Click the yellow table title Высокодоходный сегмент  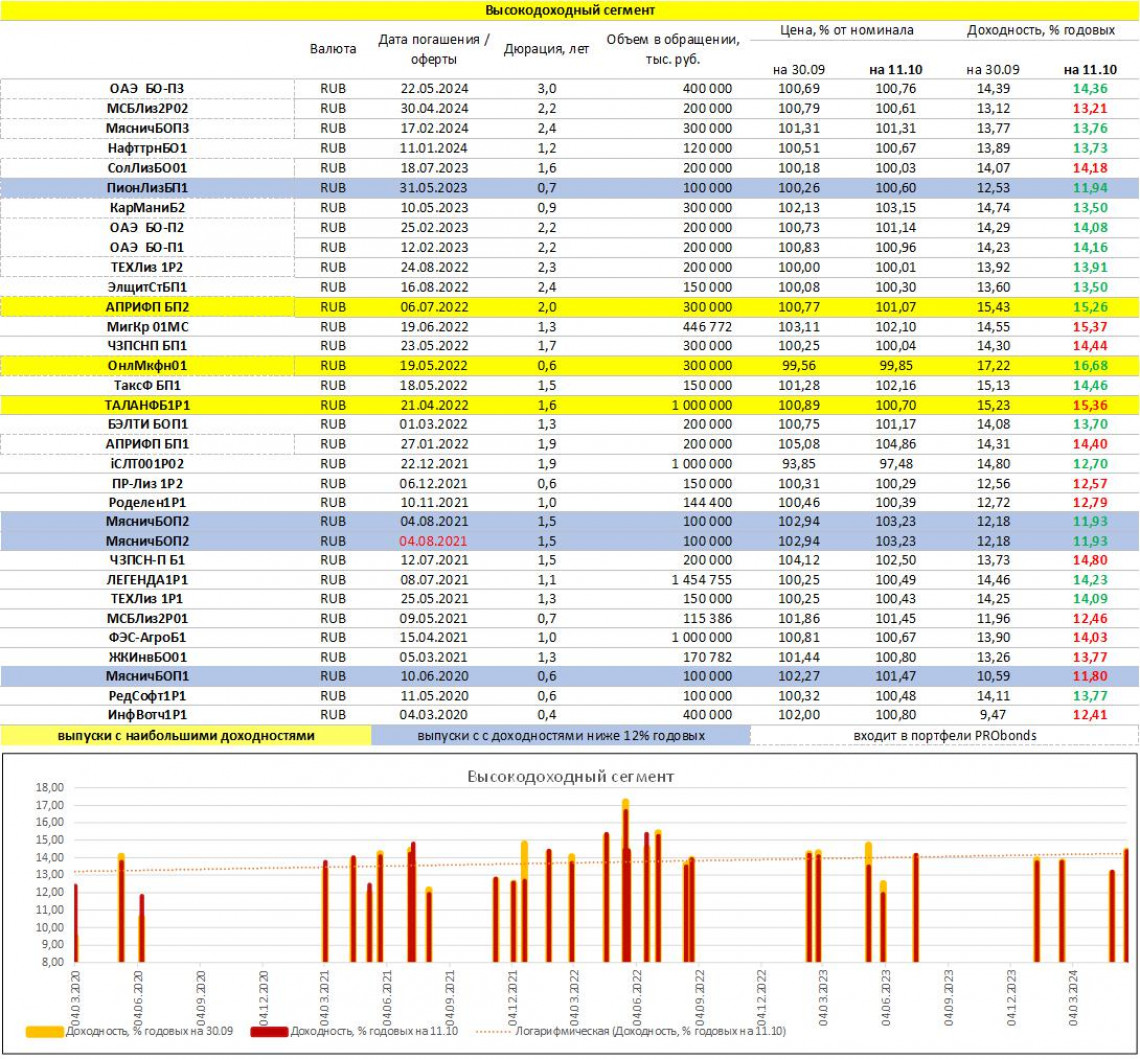pos(570,10)
